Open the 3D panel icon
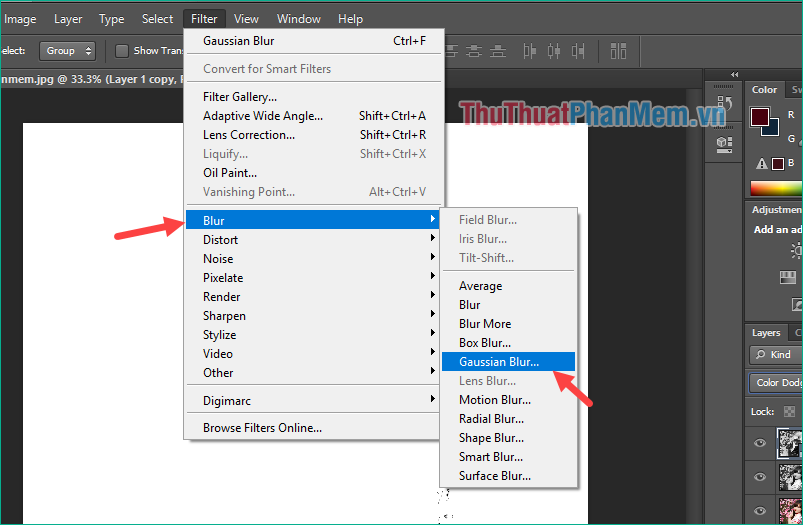The height and width of the screenshot is (525, 803). click(x=724, y=144)
